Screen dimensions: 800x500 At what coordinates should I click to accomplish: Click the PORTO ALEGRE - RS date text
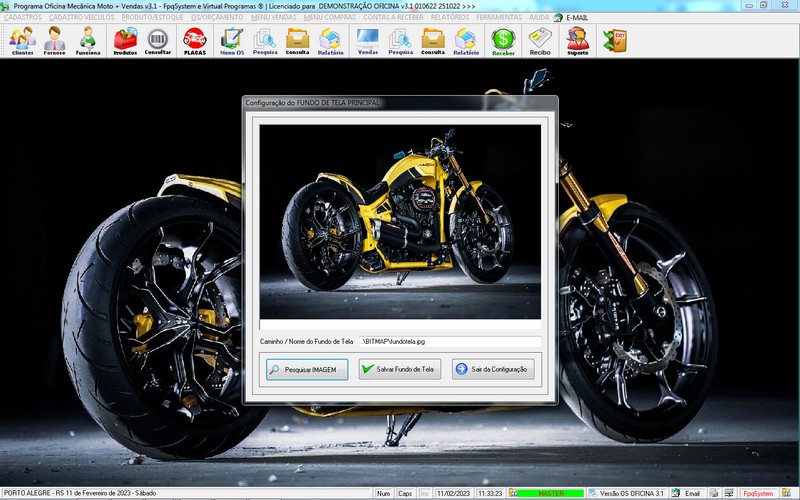pyautogui.click(x=80, y=493)
